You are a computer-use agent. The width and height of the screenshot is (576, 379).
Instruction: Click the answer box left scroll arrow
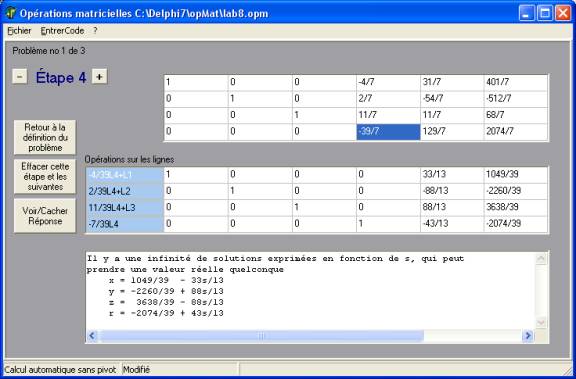92,336
